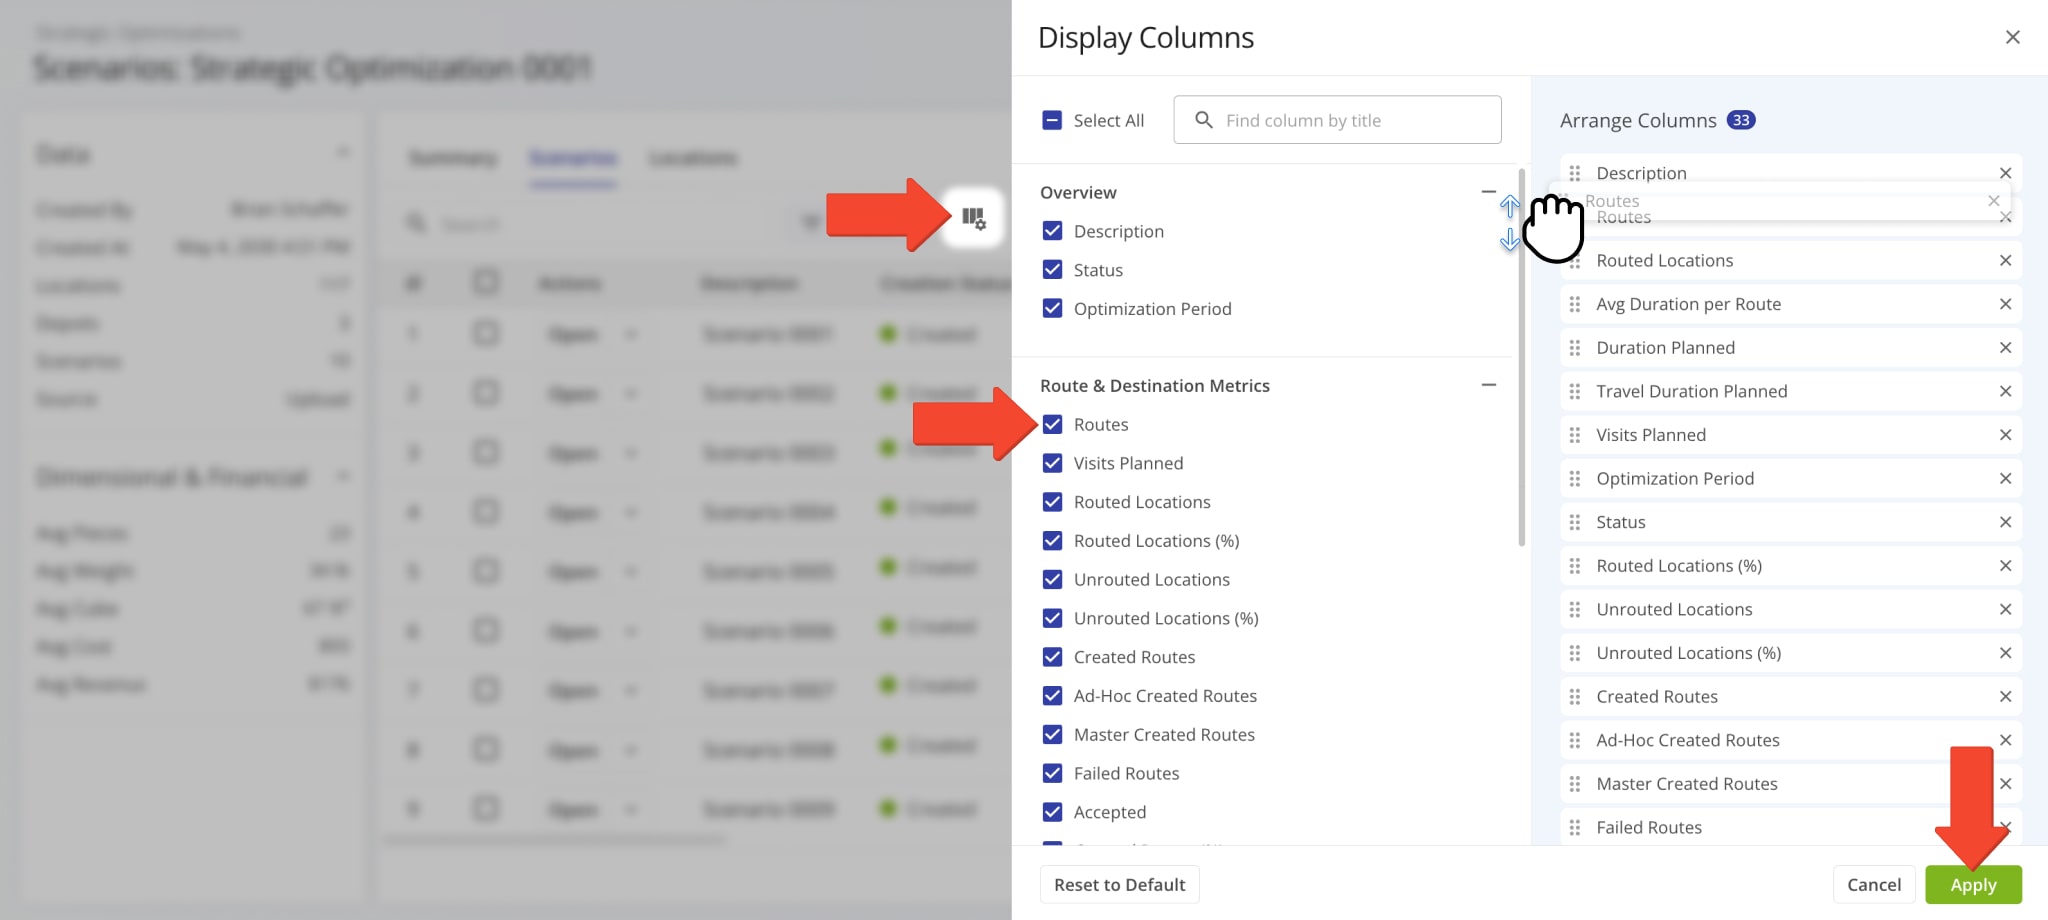Remove Status from arranged columns
2048x920 pixels.
2005,522
